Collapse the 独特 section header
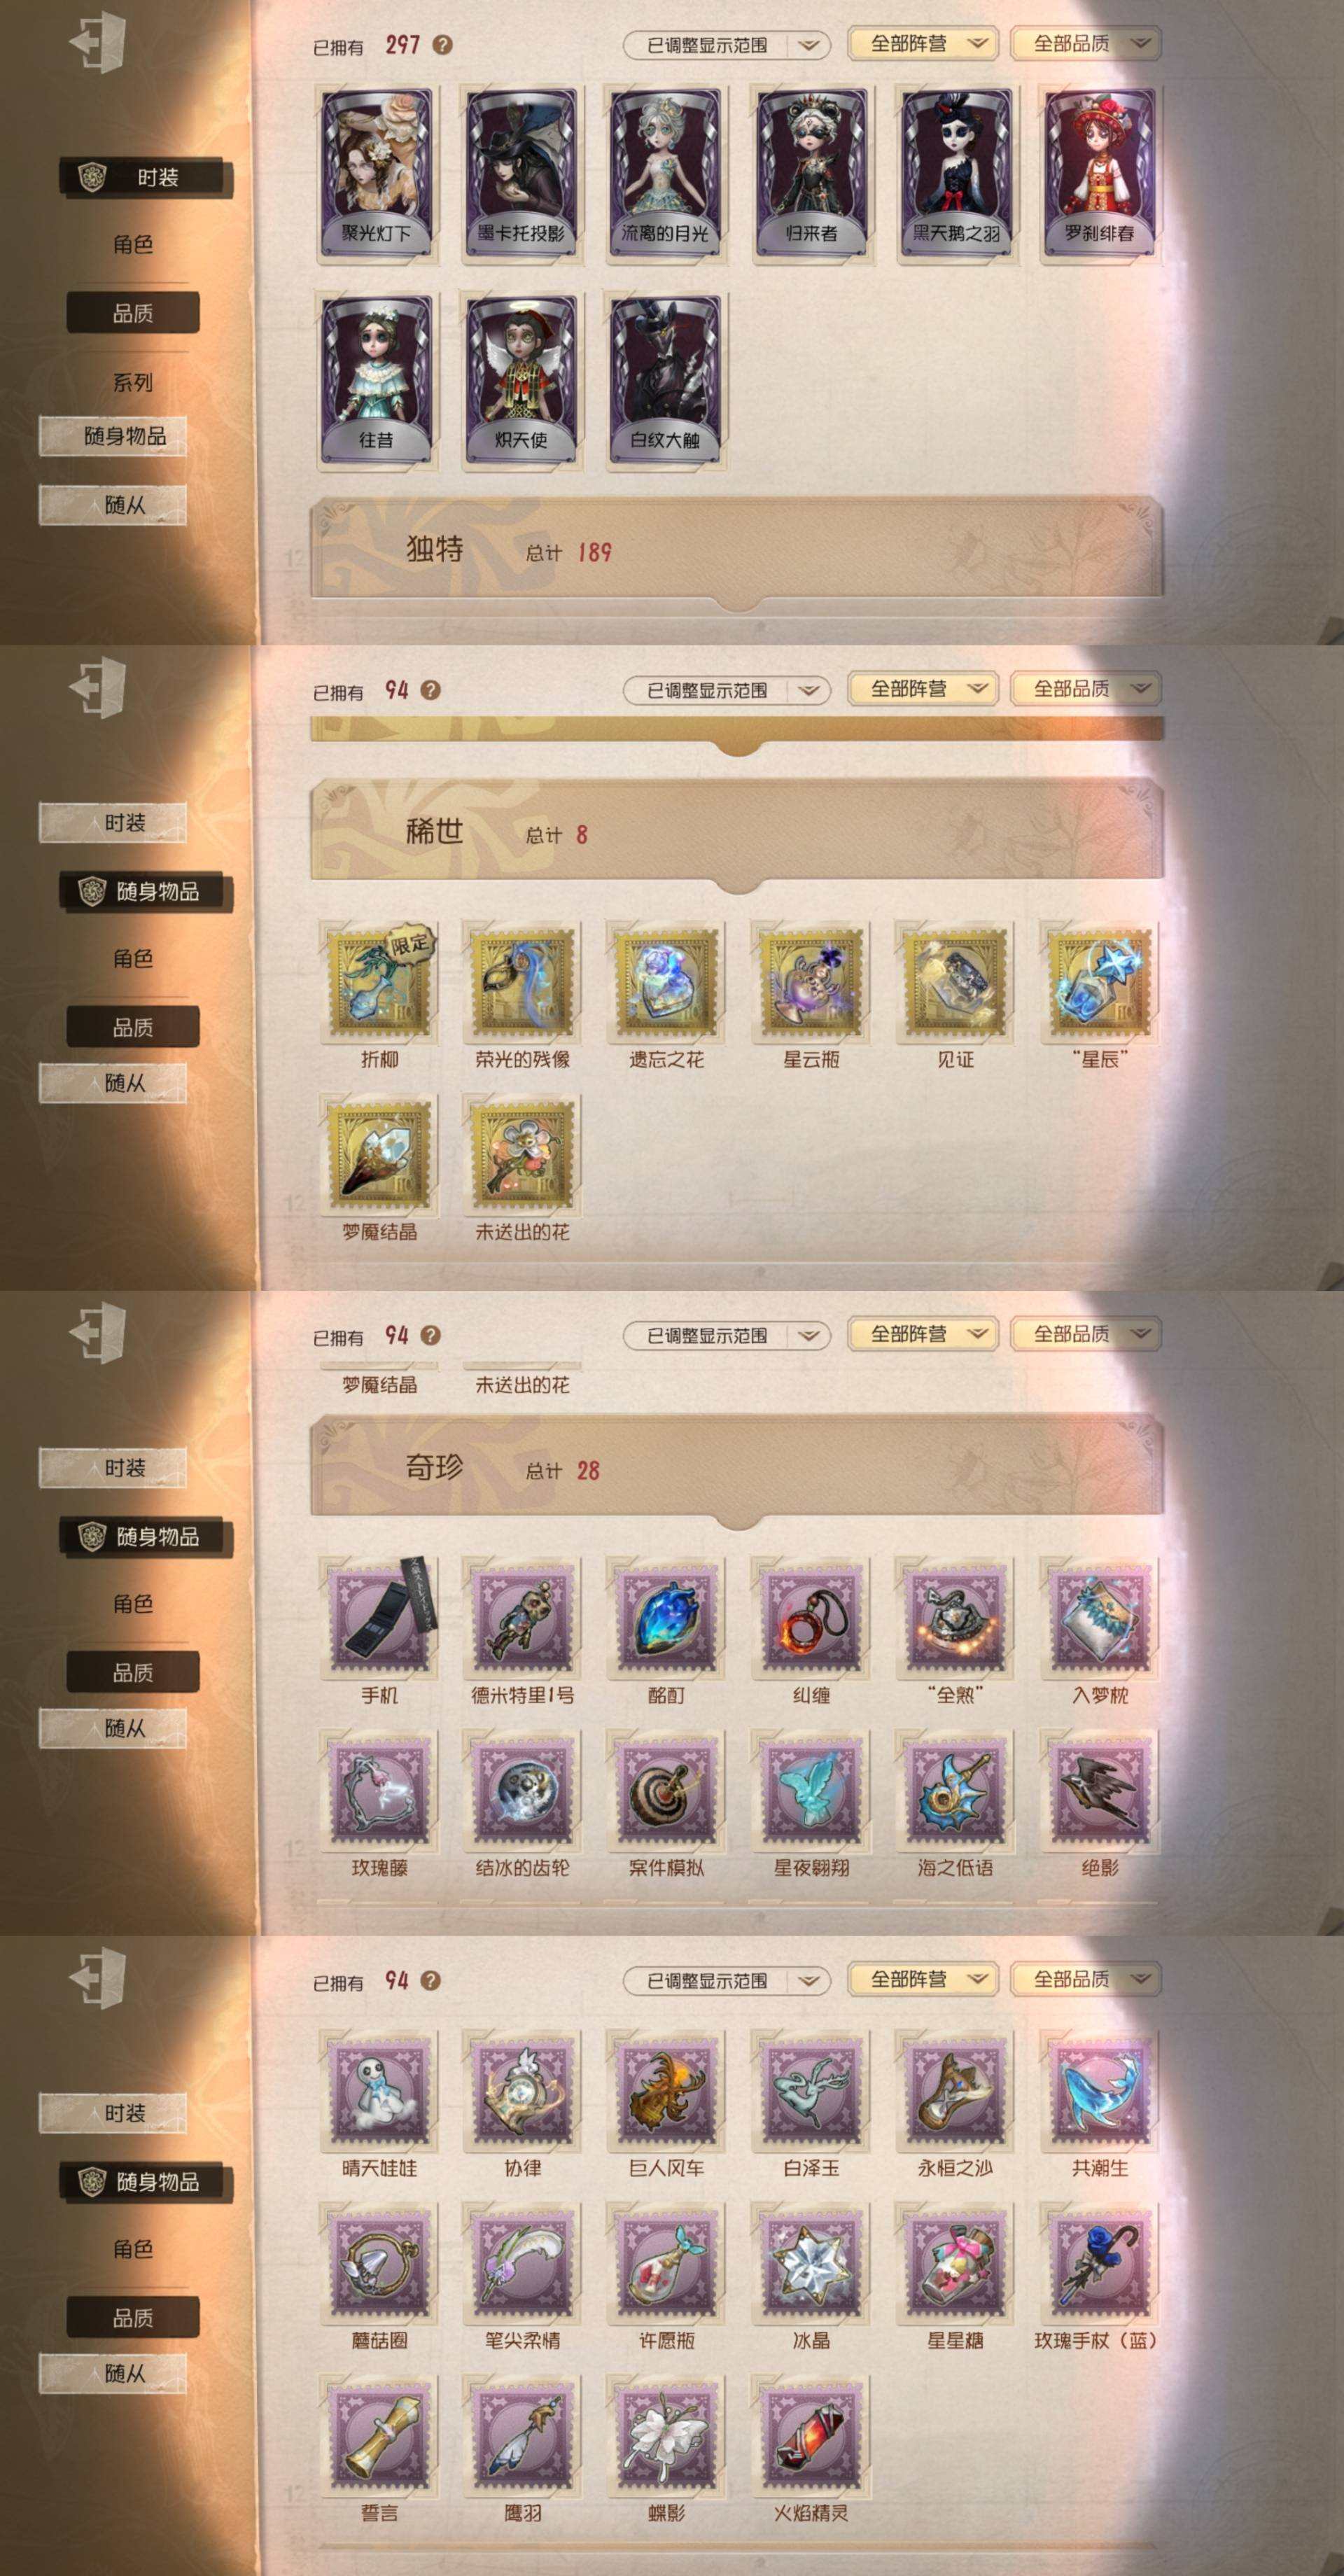 (737, 551)
